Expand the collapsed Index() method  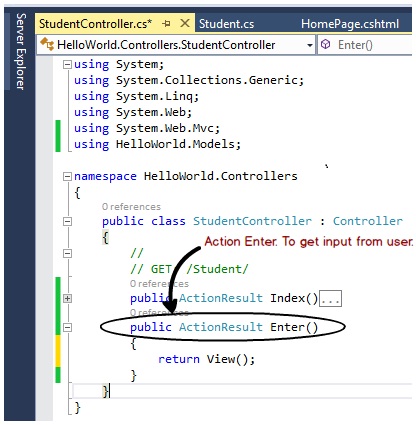tap(67, 298)
